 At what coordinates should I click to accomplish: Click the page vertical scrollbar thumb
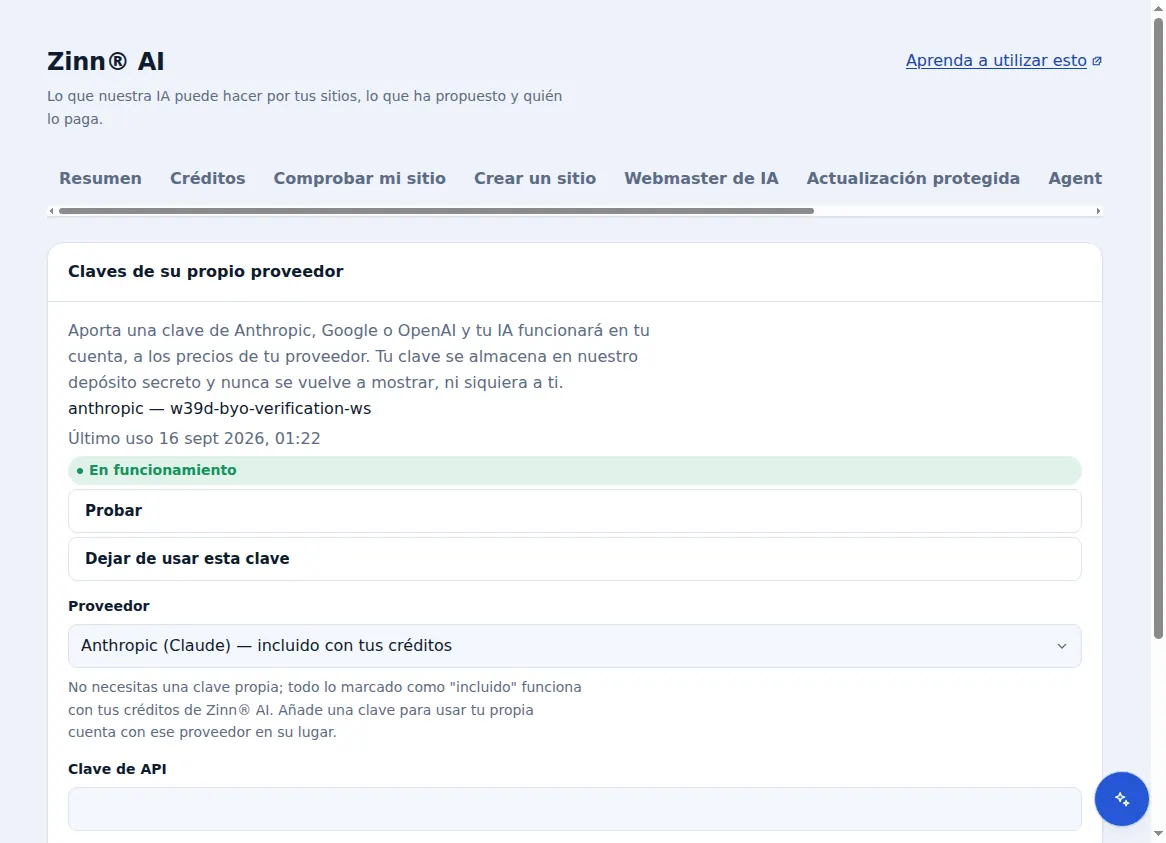click(x=1158, y=327)
